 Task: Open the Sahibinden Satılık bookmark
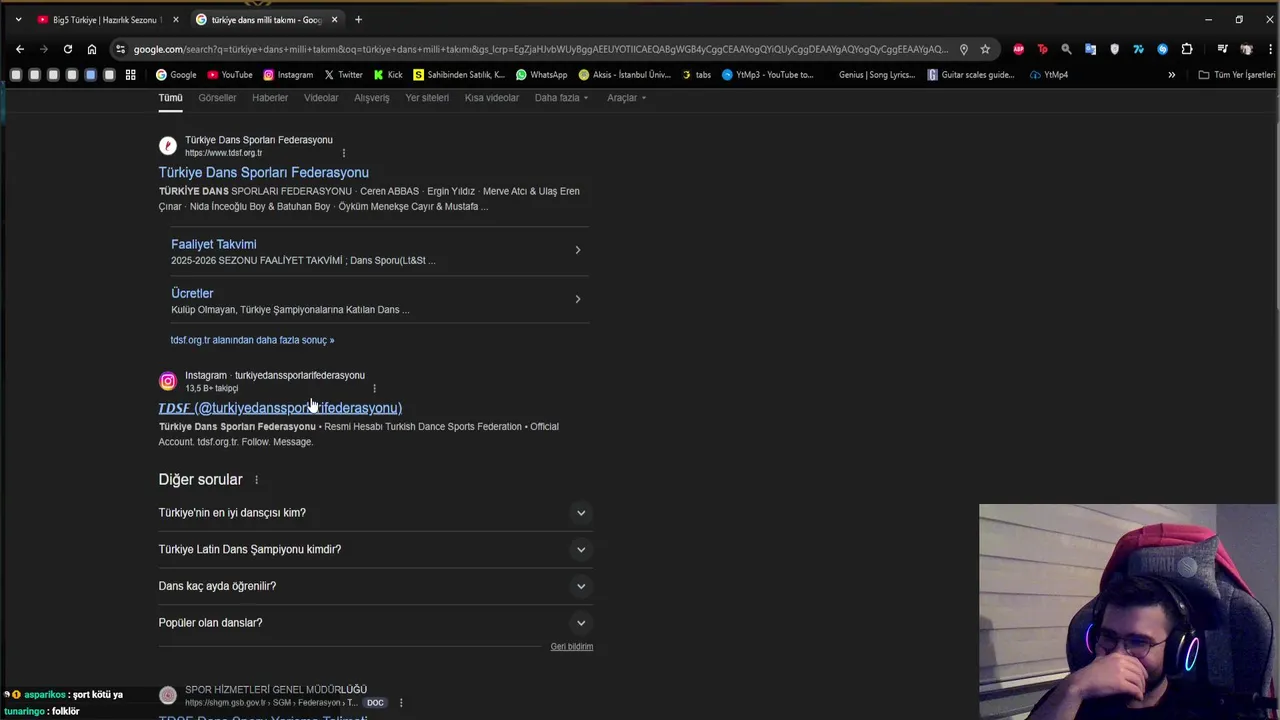coord(459,75)
